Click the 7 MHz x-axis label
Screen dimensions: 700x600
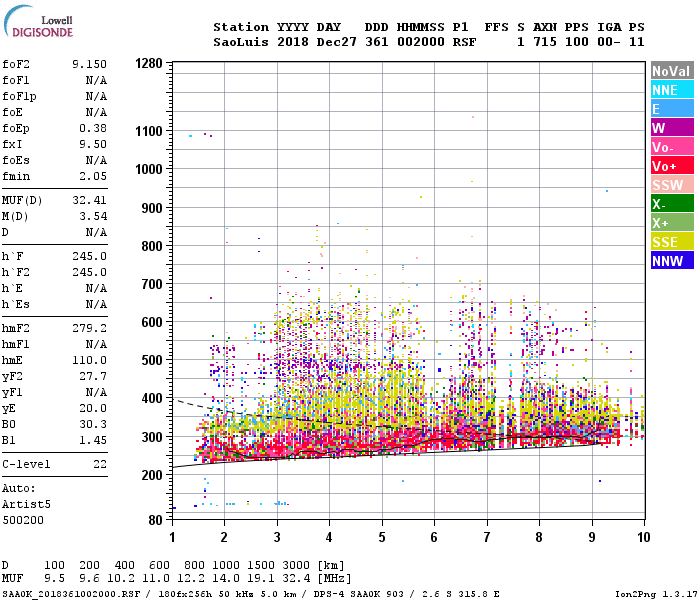click(487, 537)
